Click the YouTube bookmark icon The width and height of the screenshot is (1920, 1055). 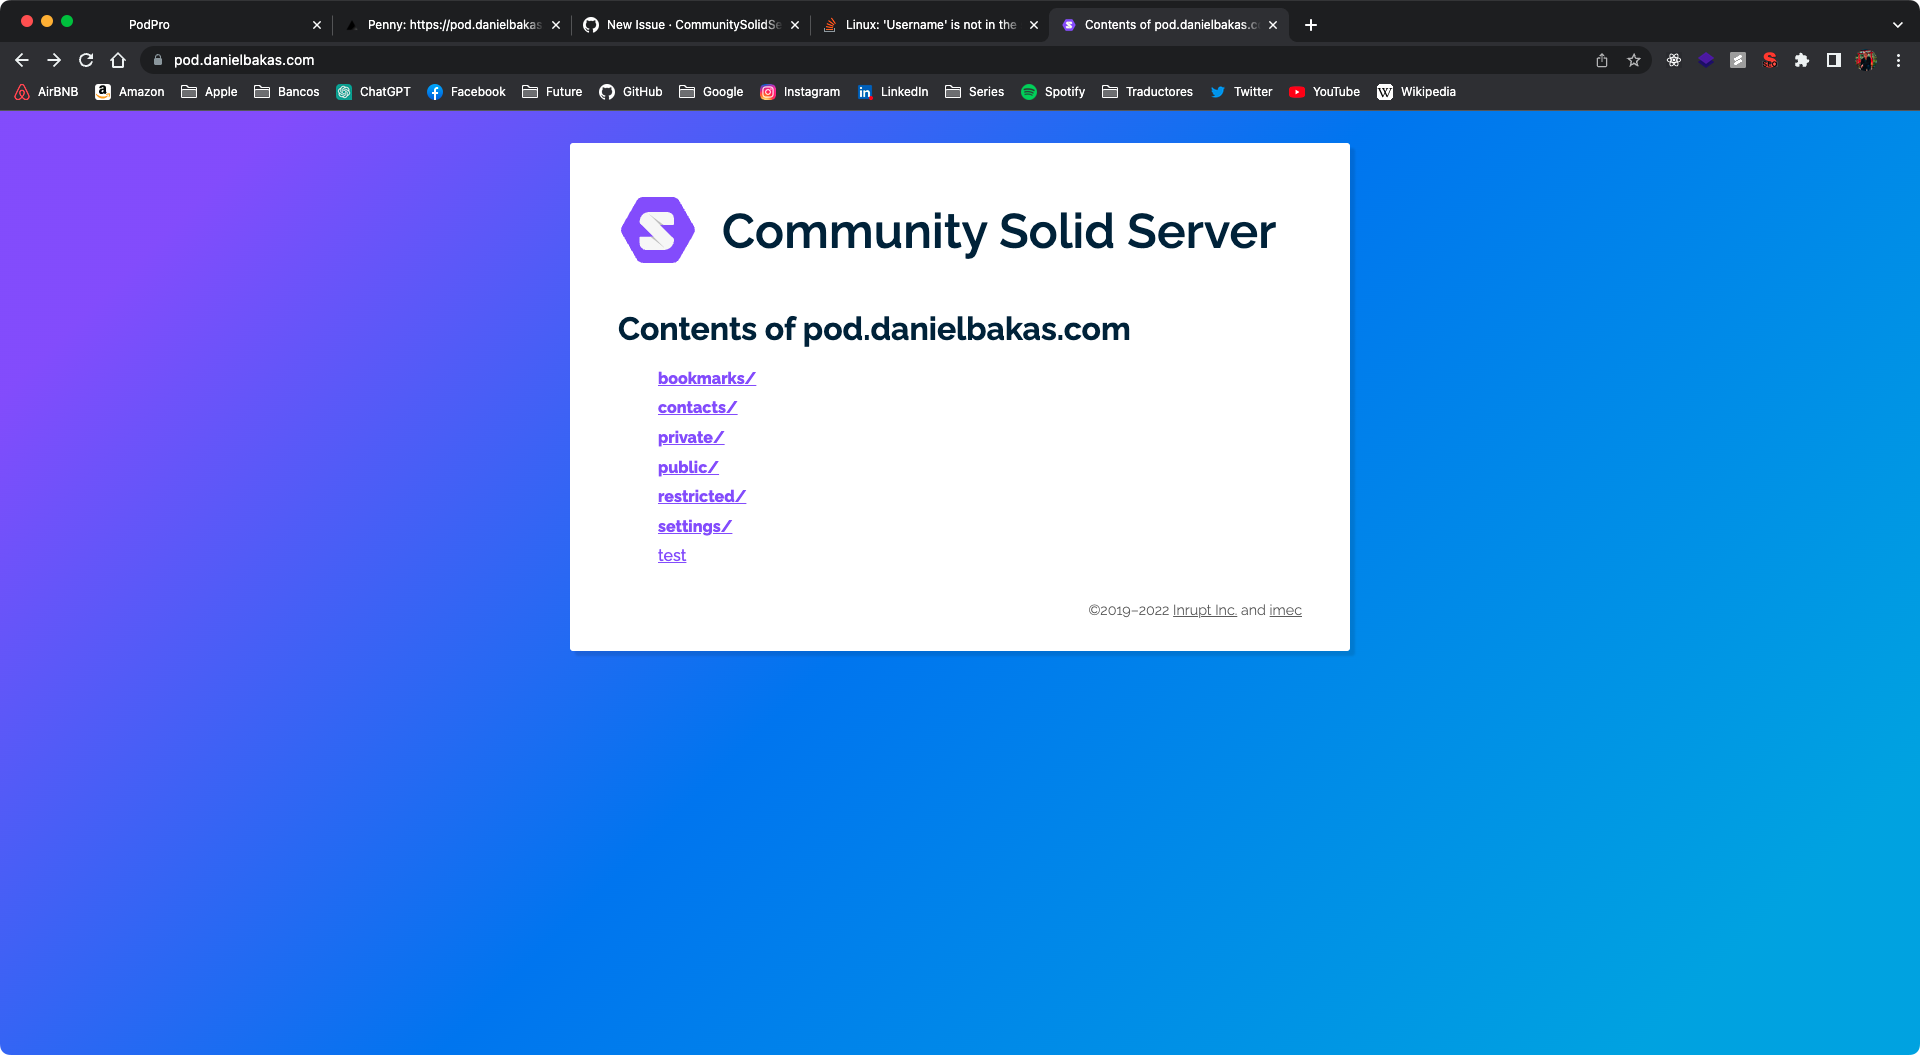click(1297, 92)
